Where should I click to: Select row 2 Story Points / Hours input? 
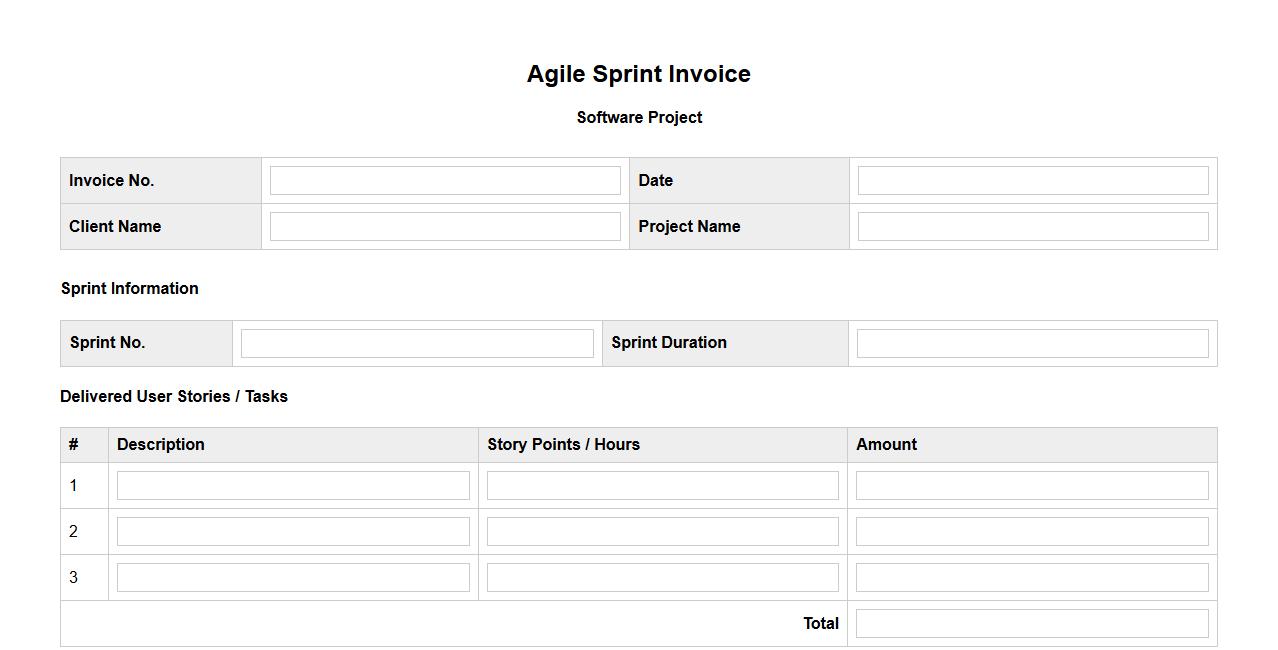(662, 532)
